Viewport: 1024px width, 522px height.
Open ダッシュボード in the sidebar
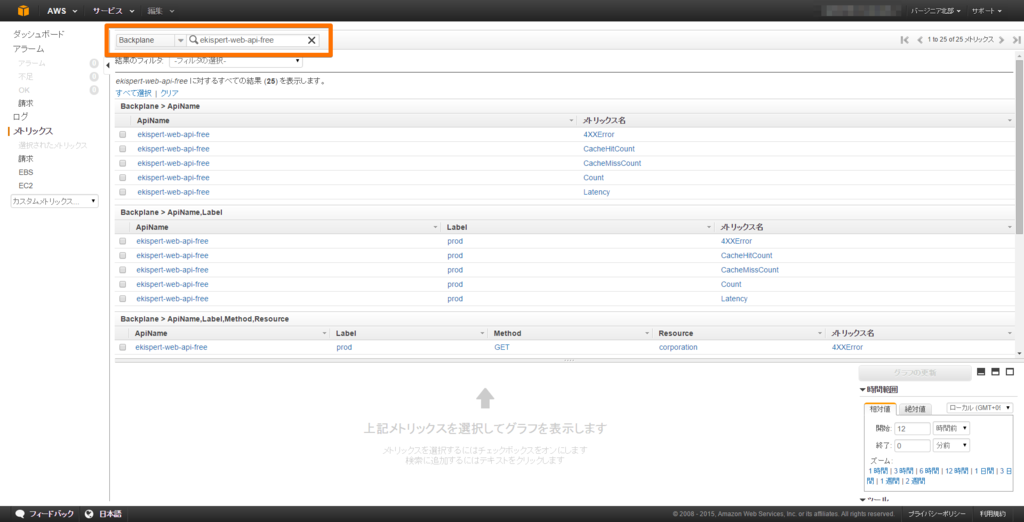39,34
